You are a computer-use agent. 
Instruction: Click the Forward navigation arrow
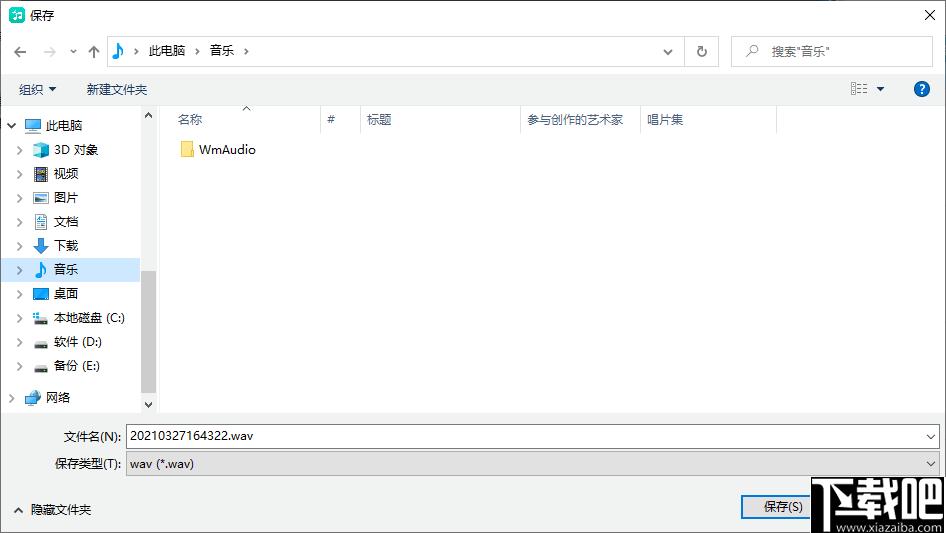[49, 52]
